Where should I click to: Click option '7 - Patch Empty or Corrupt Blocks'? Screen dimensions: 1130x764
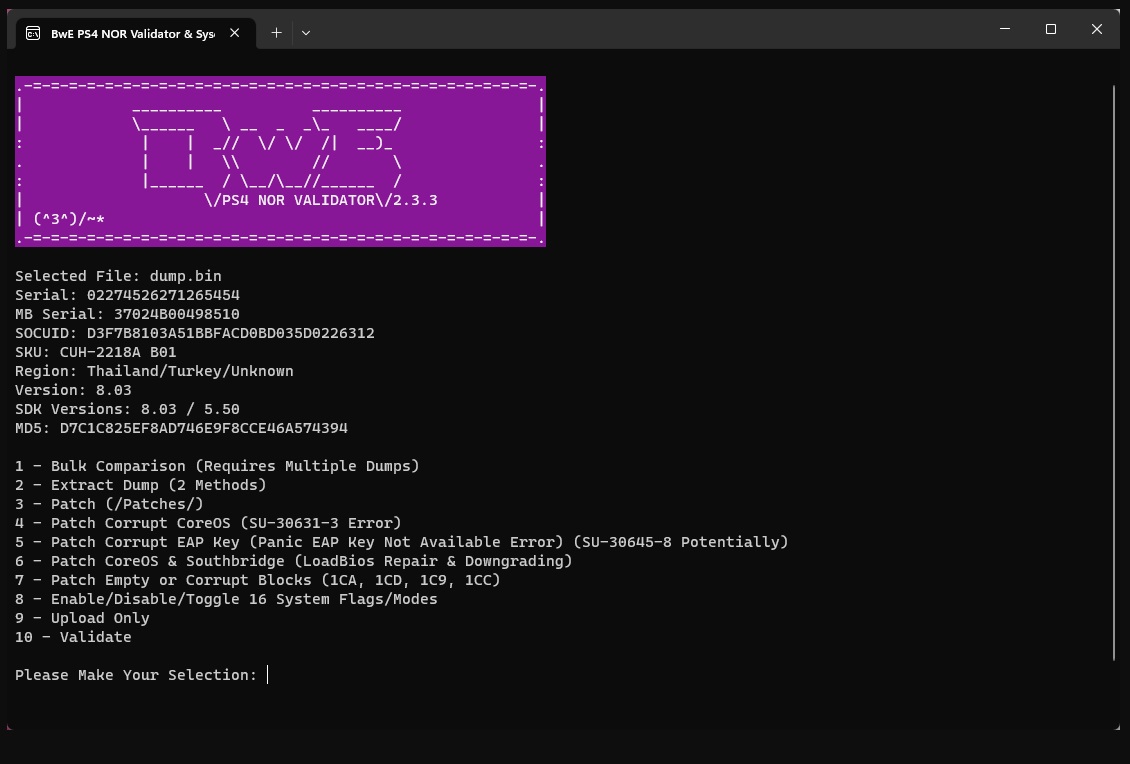pyautogui.click(x=258, y=579)
